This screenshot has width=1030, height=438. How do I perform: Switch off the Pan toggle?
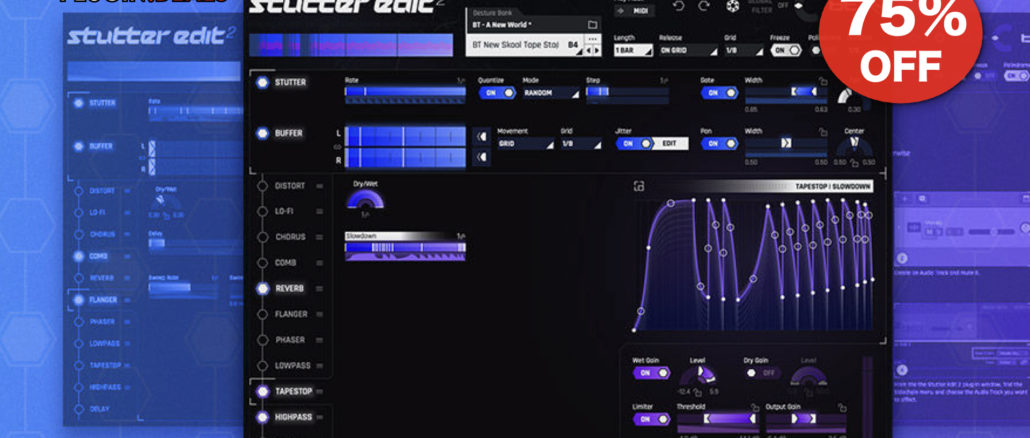pyautogui.click(x=719, y=144)
